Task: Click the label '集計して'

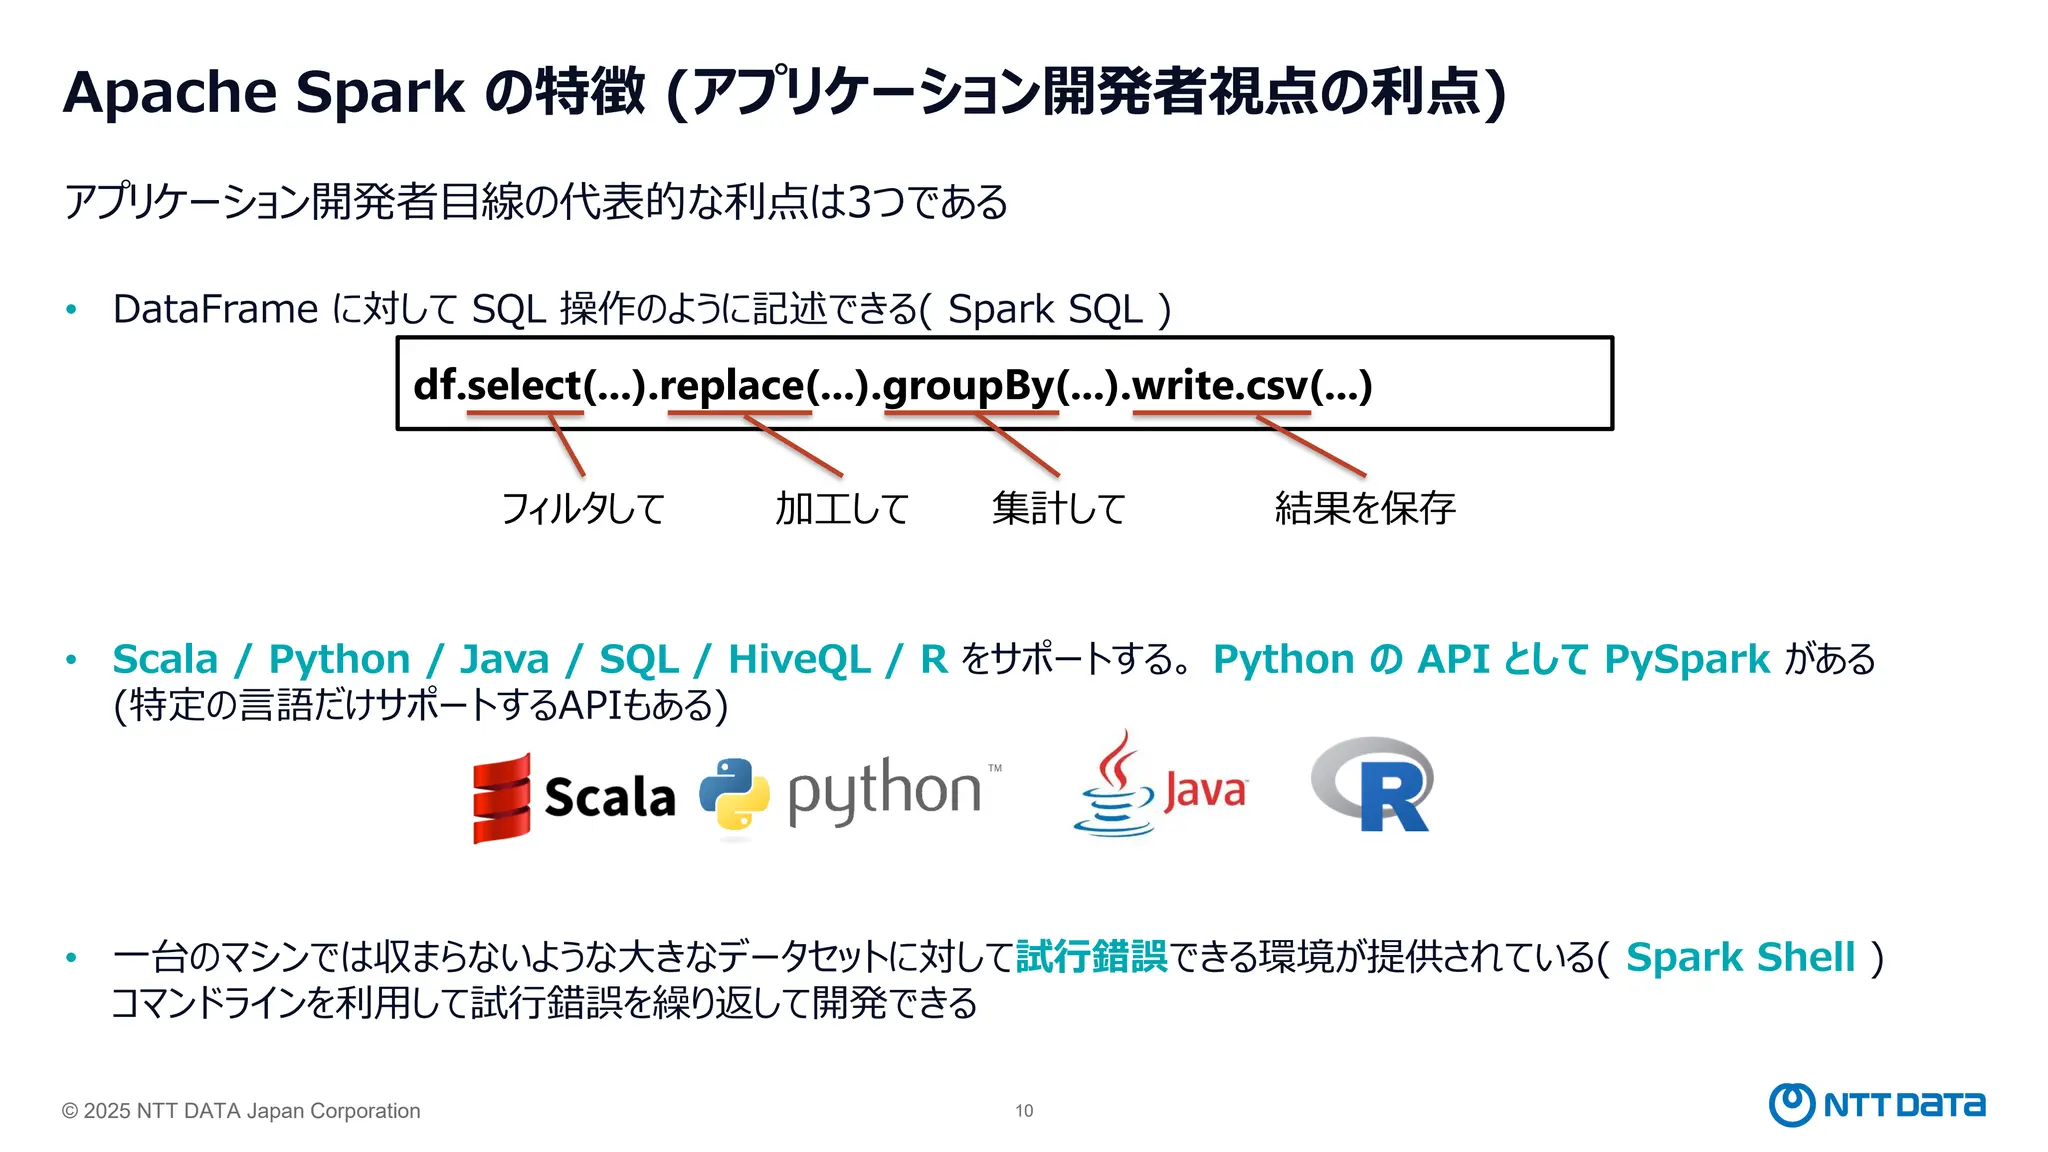Action: pos(1059,508)
